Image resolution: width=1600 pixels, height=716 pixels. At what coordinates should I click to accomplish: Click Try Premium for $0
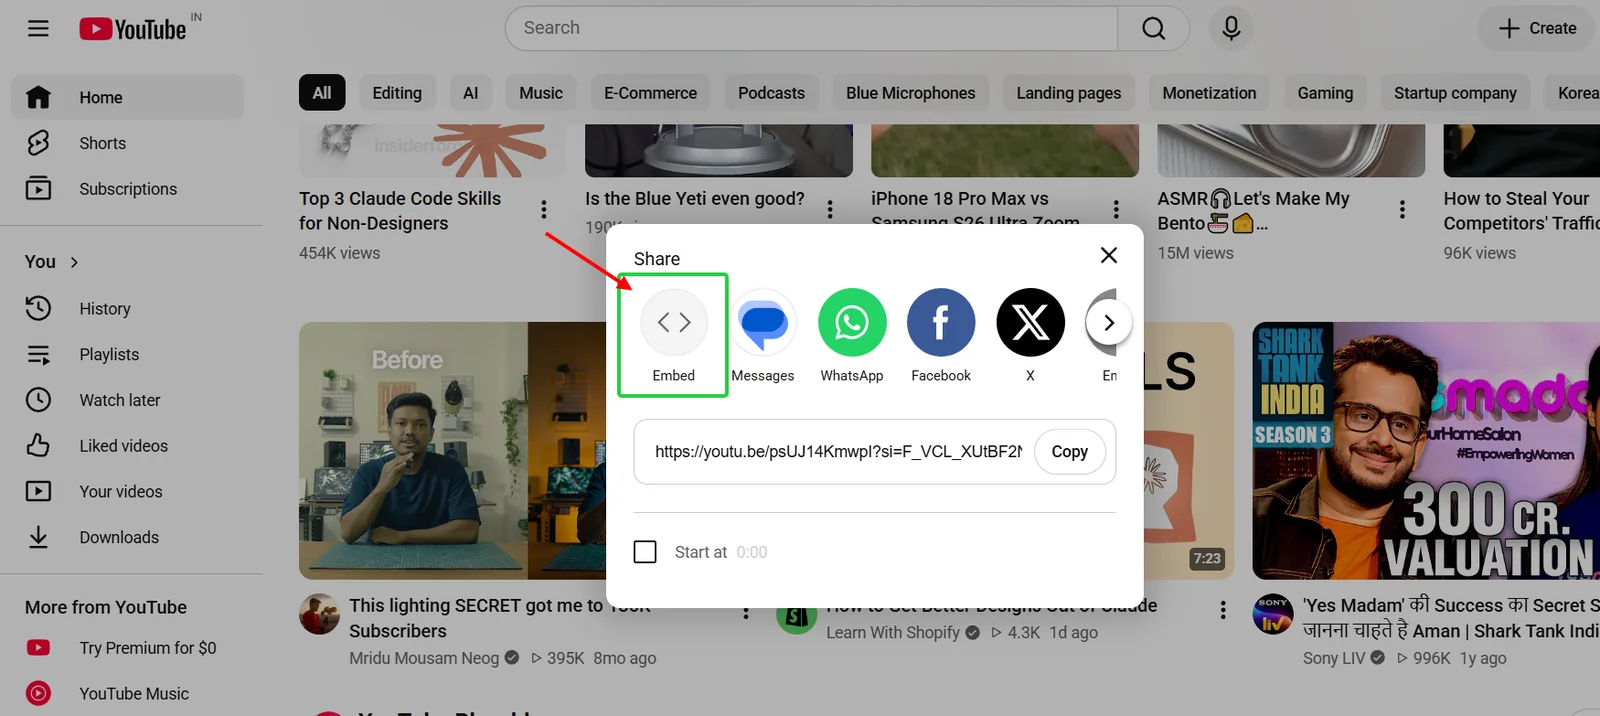coord(128,648)
